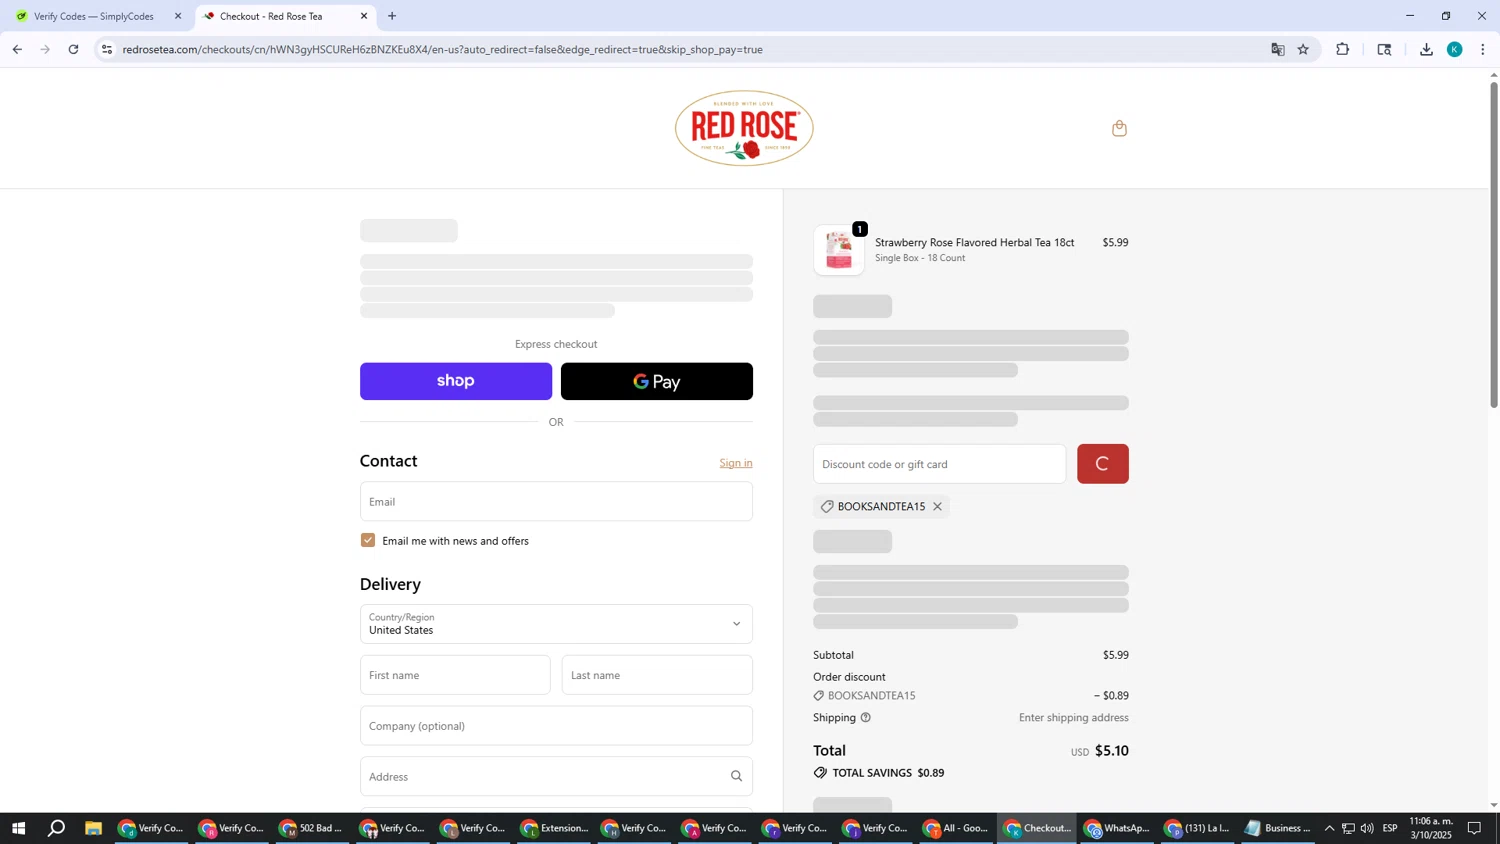Viewport: 1500px width, 844px height.
Task: Focus the First name field
Action: point(455,675)
